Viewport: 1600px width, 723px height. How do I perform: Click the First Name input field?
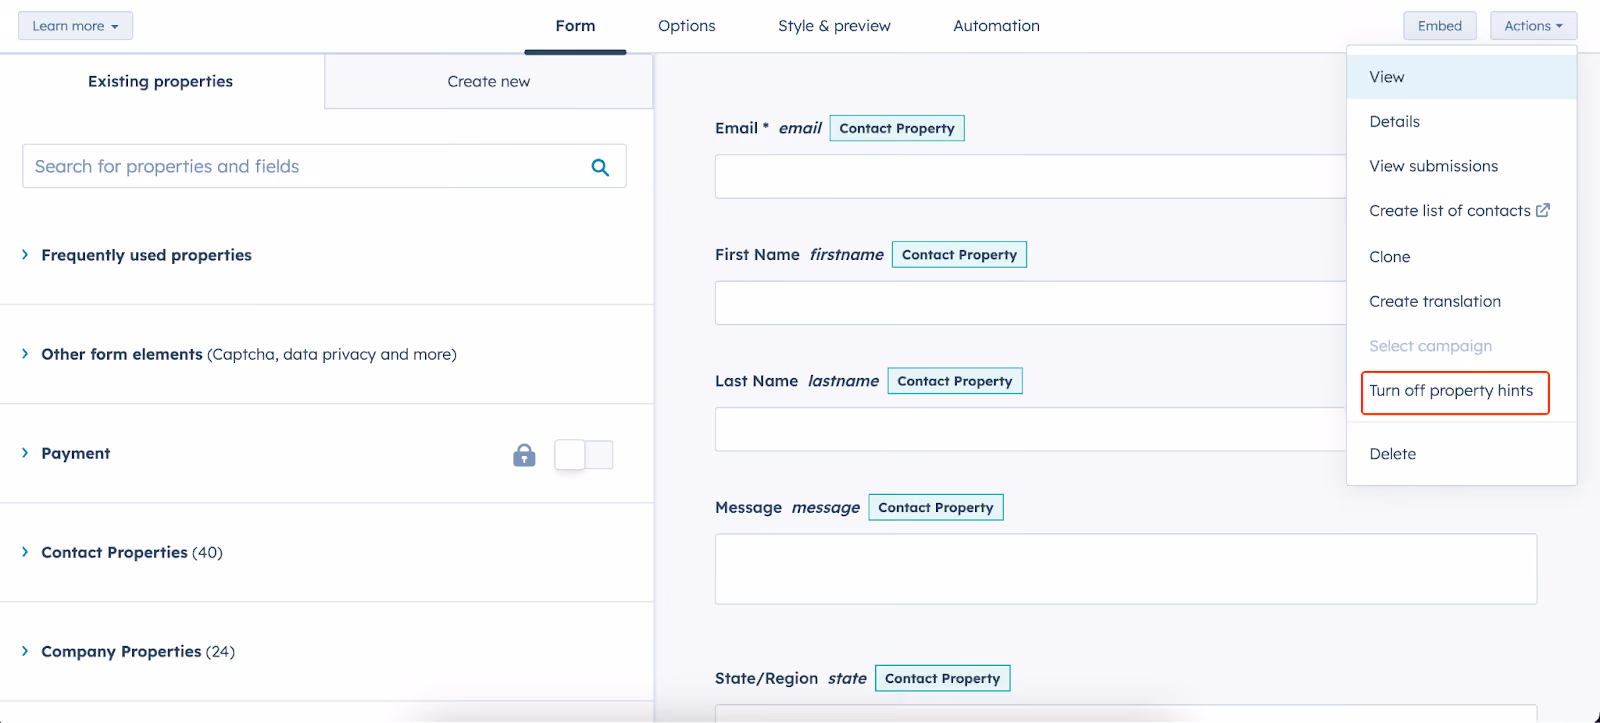click(x=1030, y=302)
